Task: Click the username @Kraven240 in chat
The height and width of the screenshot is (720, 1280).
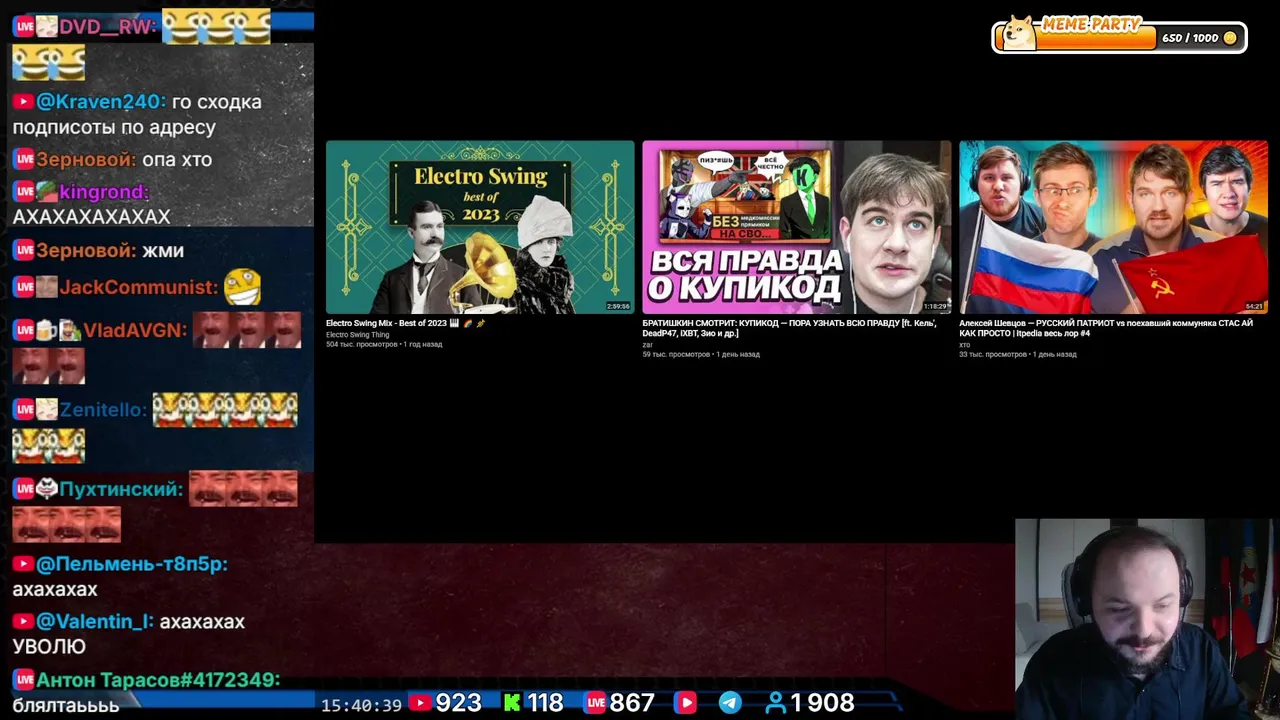Action: (x=100, y=102)
